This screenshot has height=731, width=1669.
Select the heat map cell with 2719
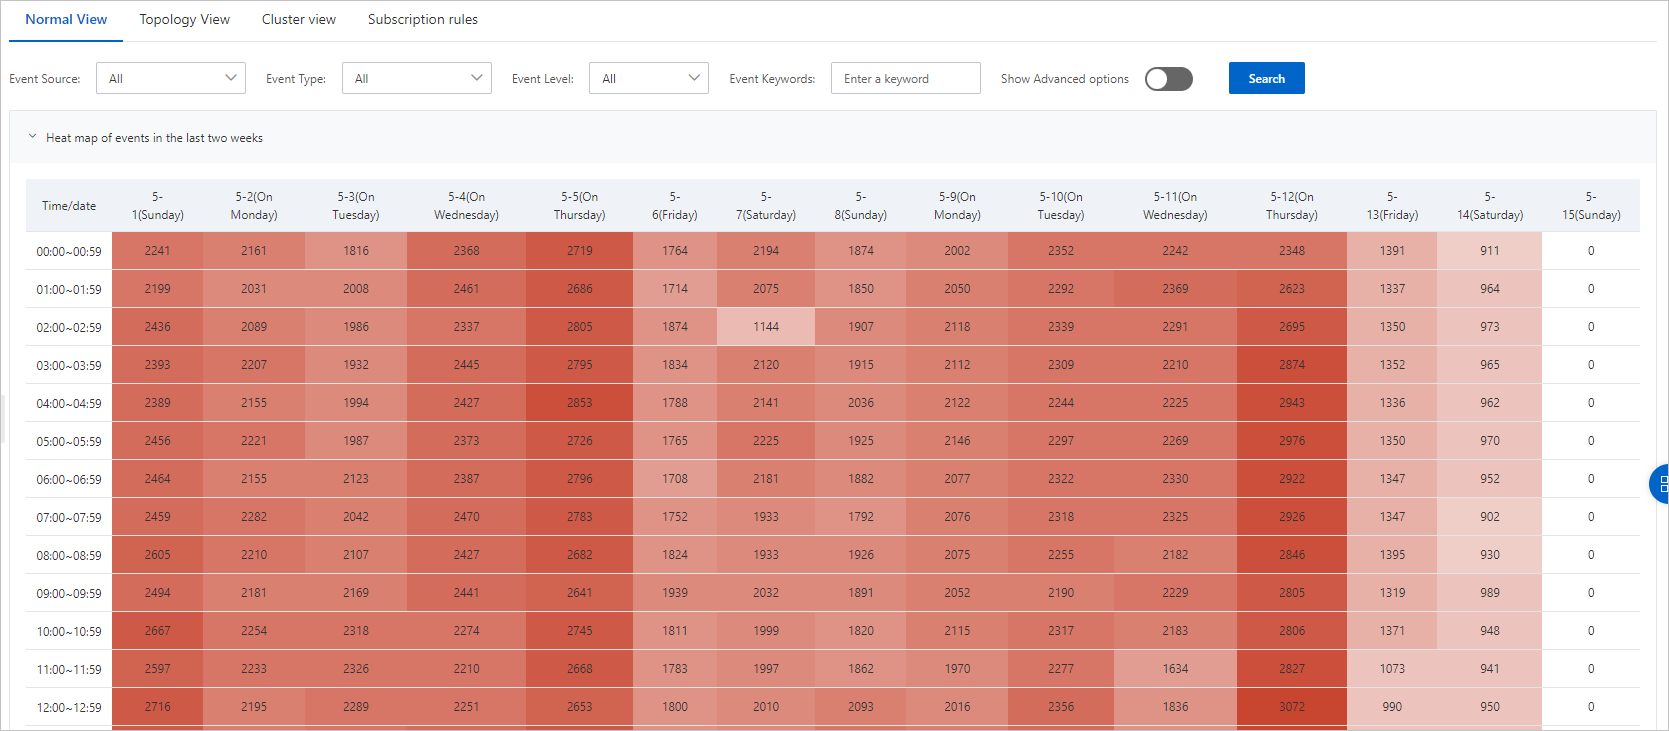click(580, 251)
